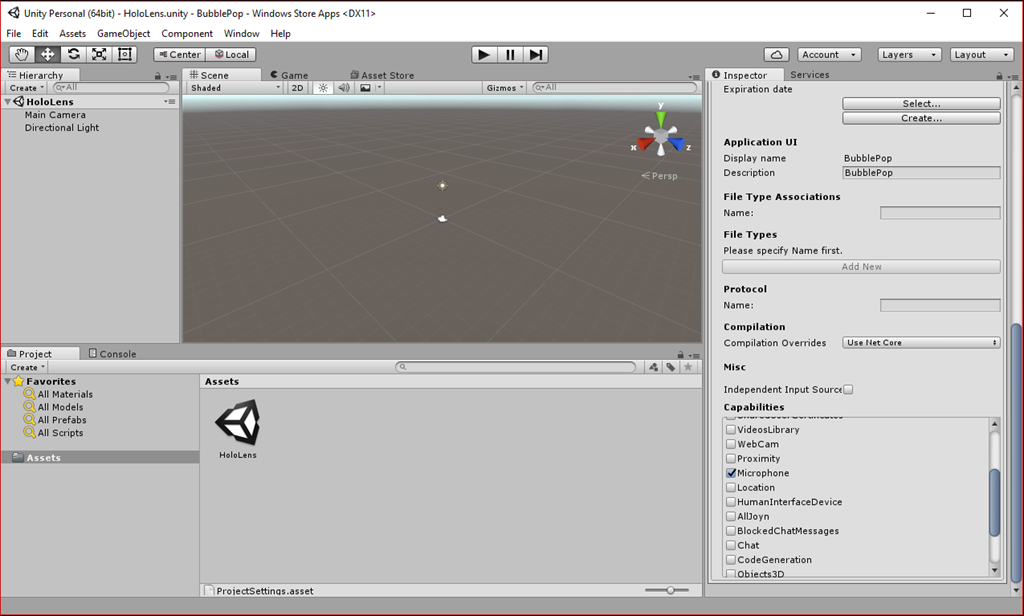Viewport: 1024px width, 616px height.
Task: Lock the Project panel
Action: click(680, 355)
